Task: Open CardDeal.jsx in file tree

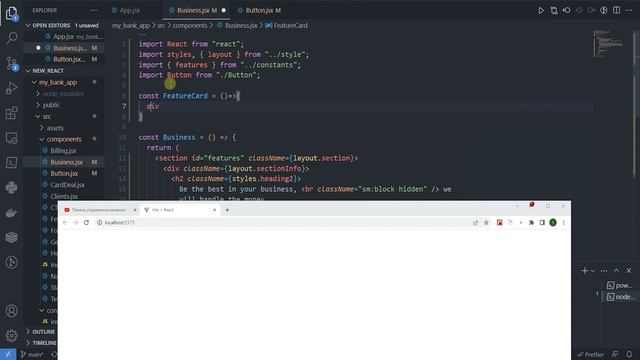Action: click(67, 185)
